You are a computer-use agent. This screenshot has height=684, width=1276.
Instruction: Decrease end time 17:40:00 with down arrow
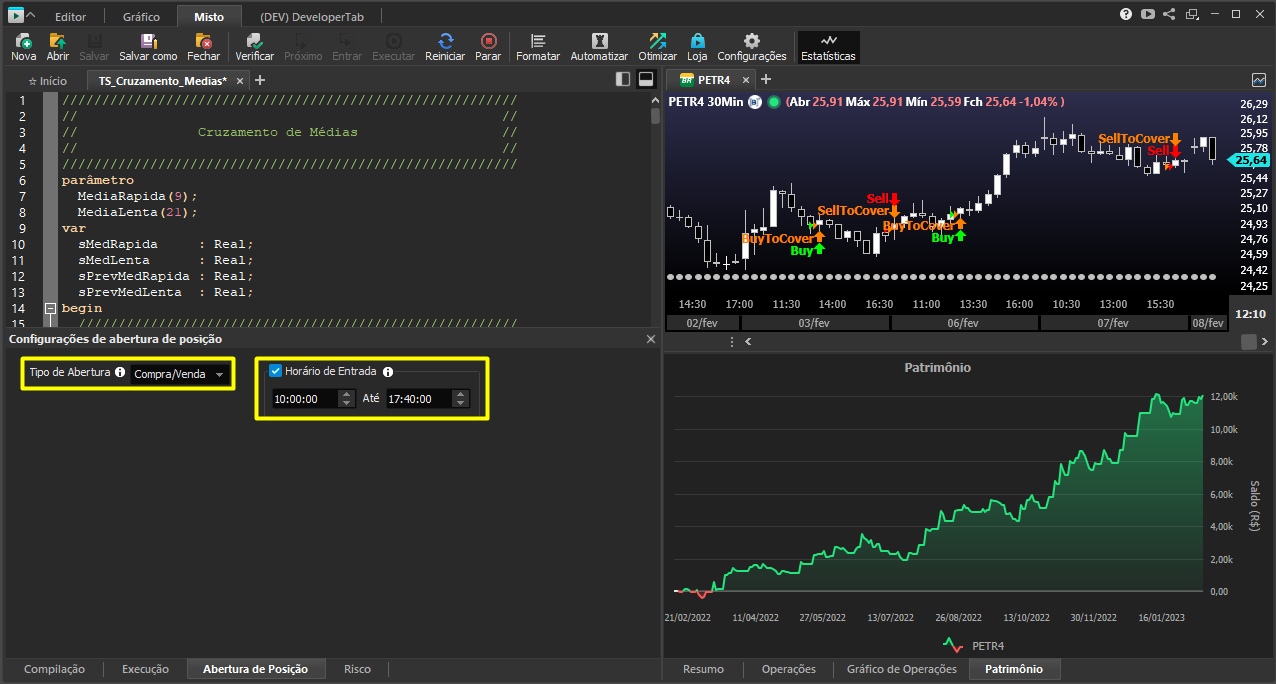click(460, 403)
